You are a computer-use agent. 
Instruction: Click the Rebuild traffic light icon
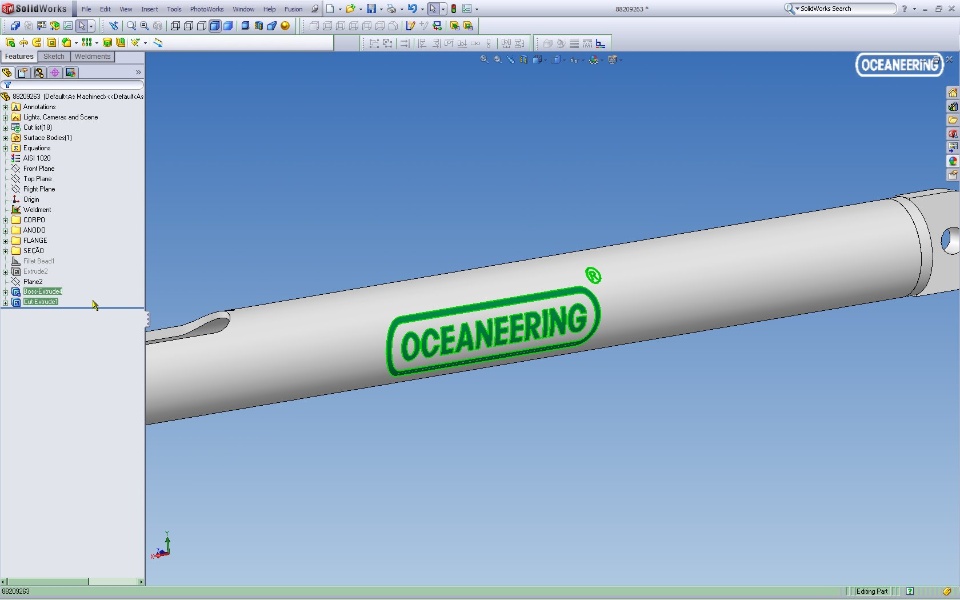coord(454,9)
